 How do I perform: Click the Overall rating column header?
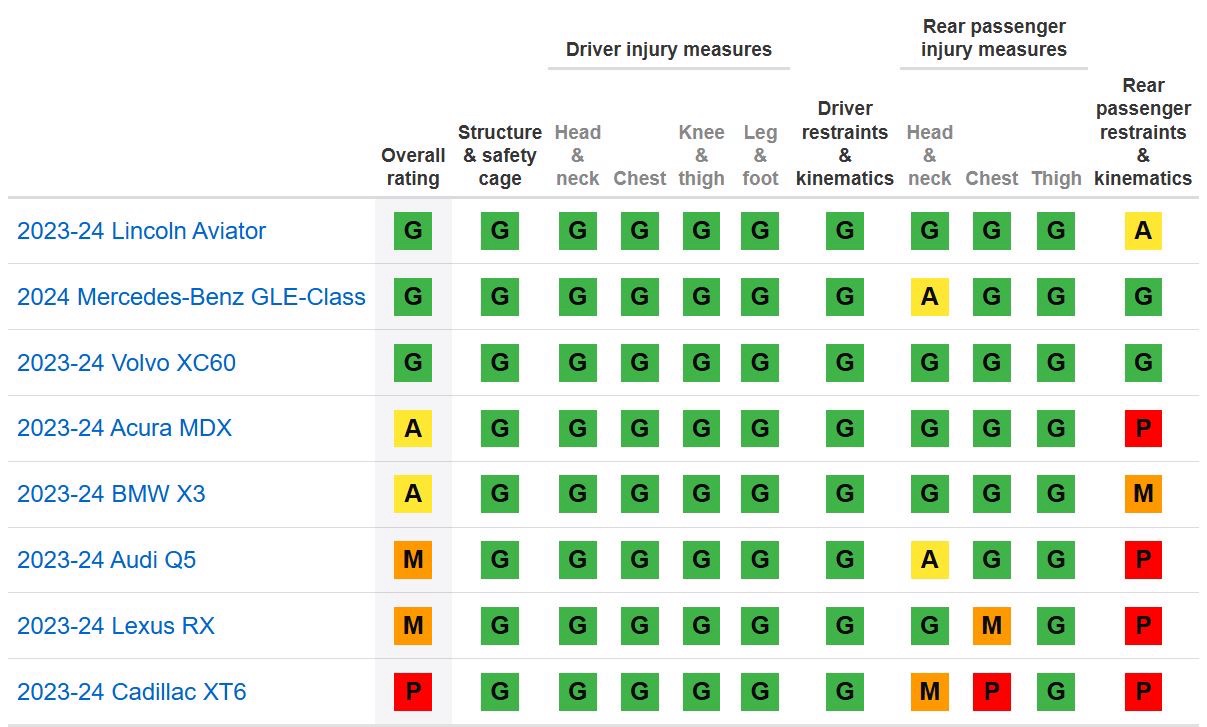pyautogui.click(x=413, y=167)
